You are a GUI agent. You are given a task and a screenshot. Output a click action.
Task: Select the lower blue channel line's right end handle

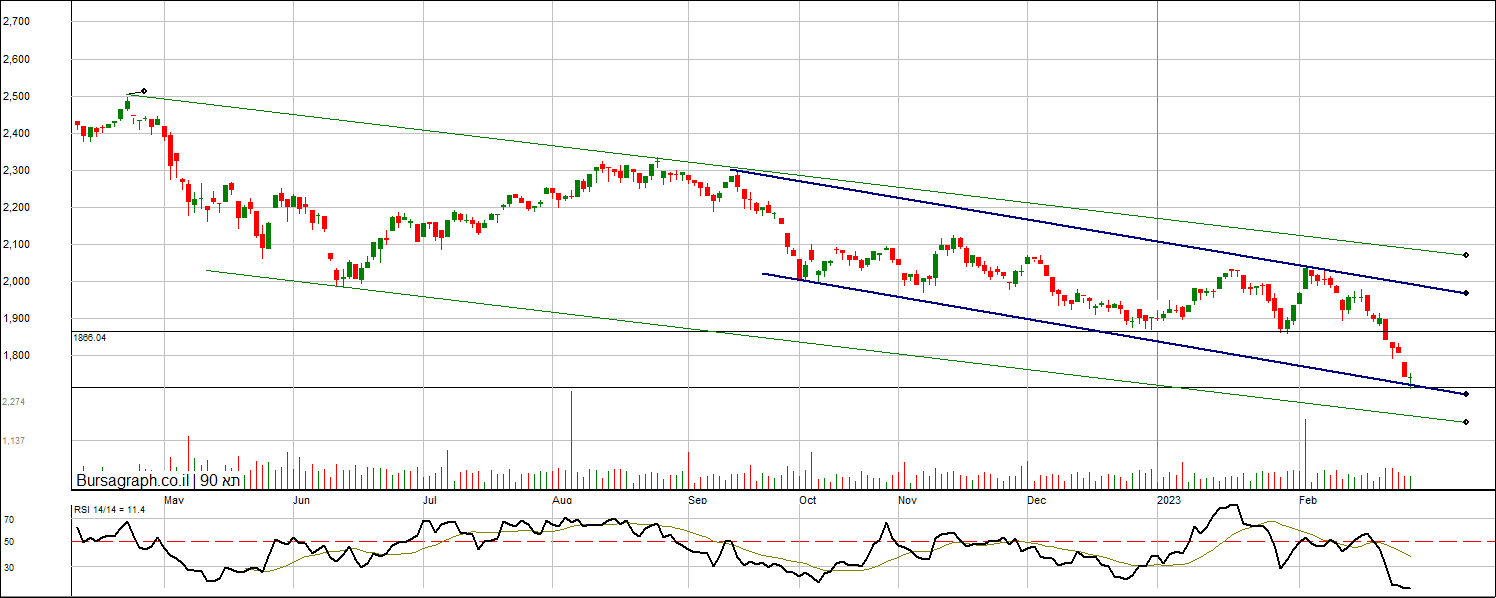point(1465,394)
